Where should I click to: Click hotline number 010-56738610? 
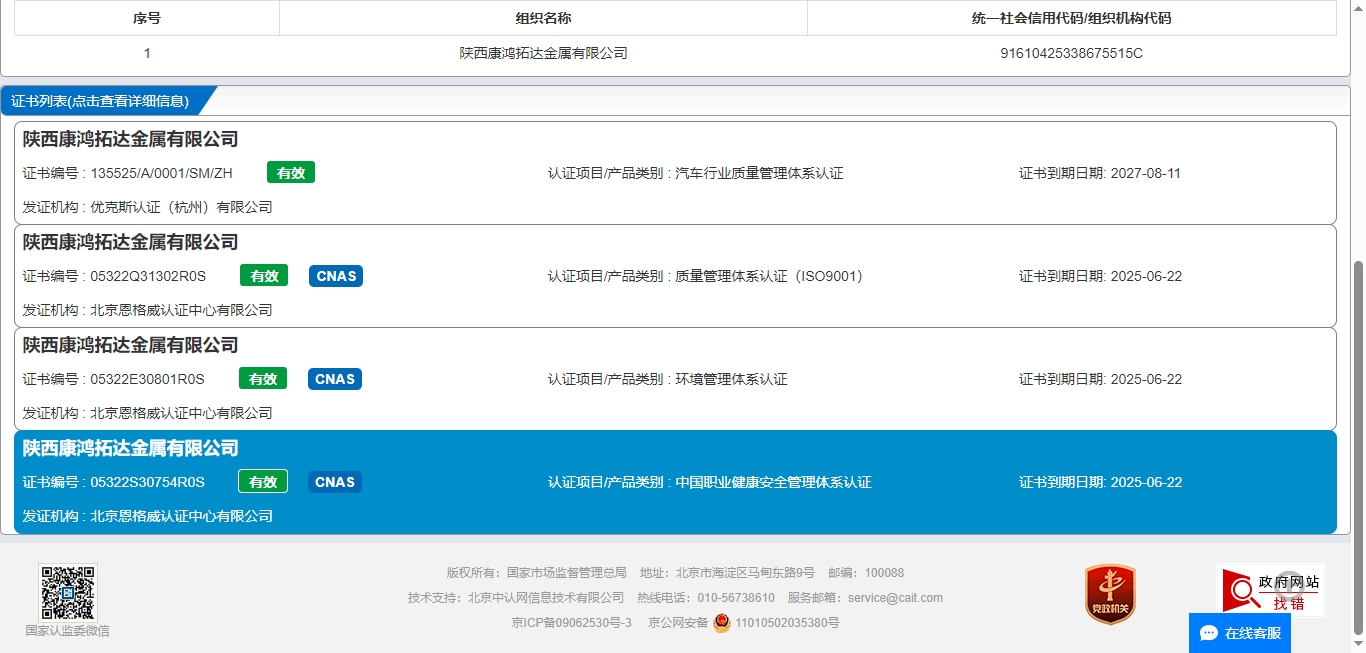(x=736, y=598)
